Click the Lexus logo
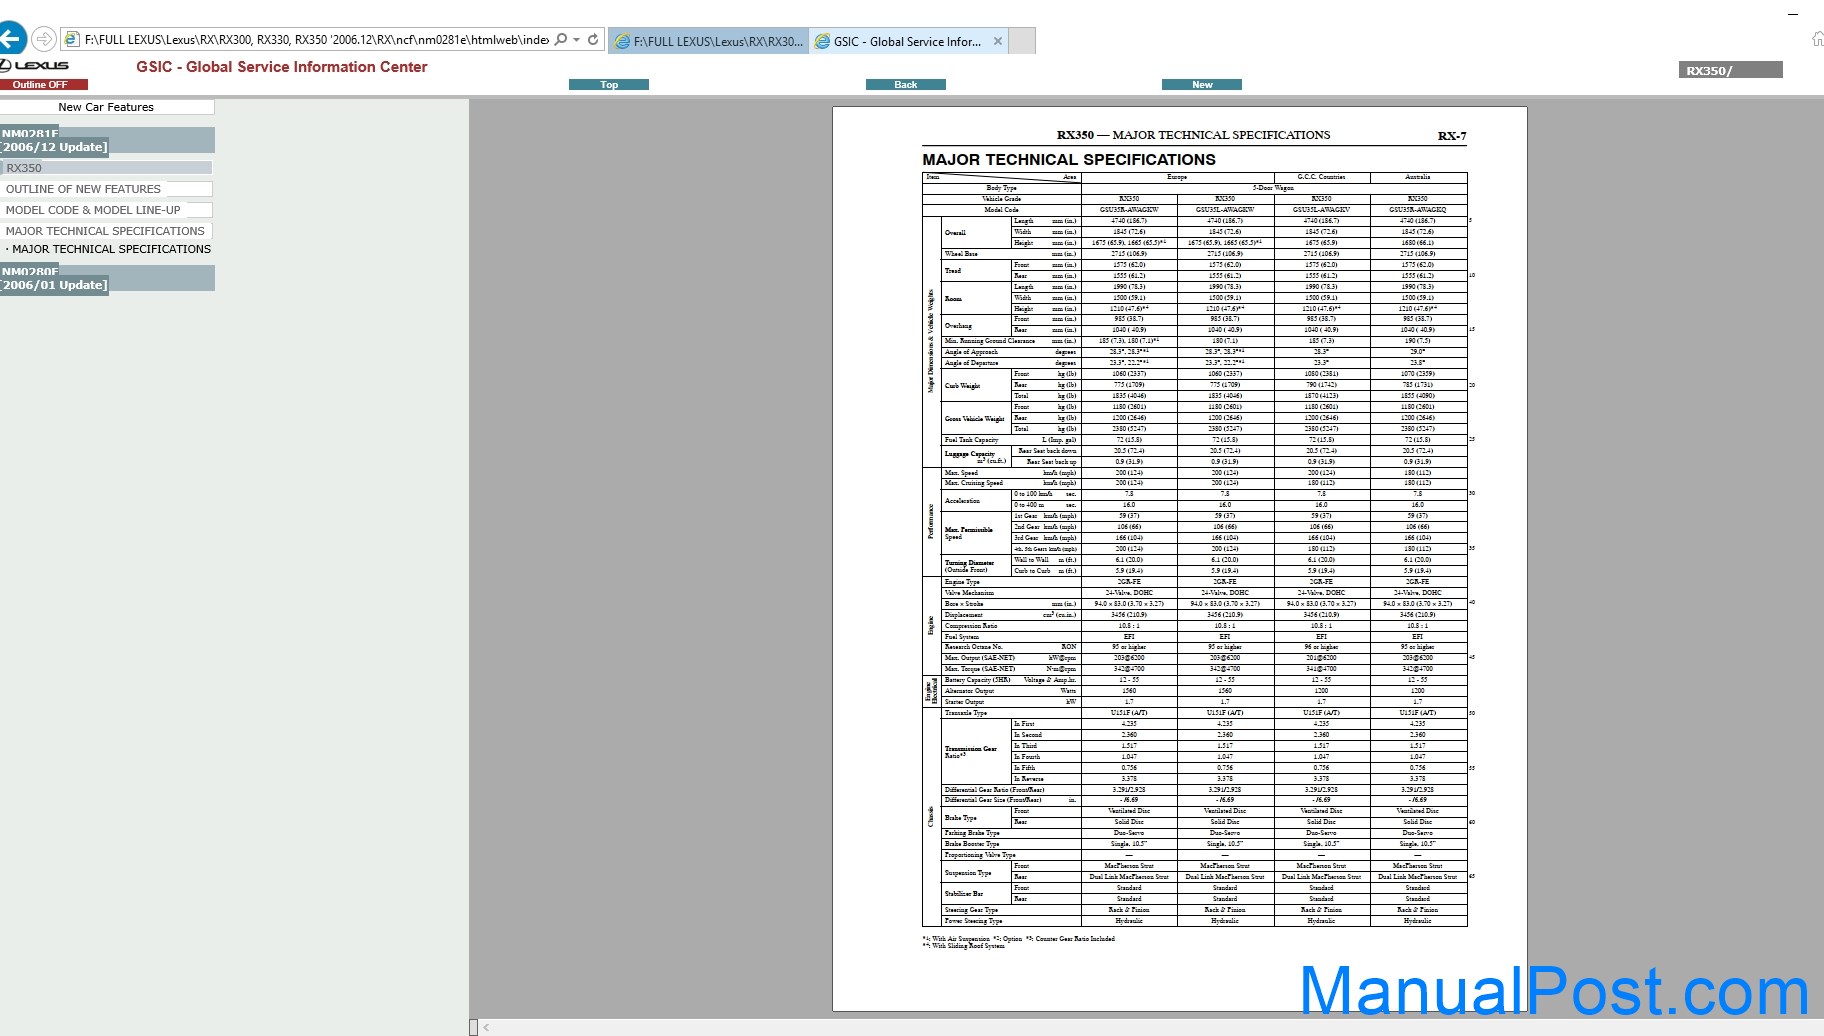The image size is (1824, 1036). click(x=35, y=65)
